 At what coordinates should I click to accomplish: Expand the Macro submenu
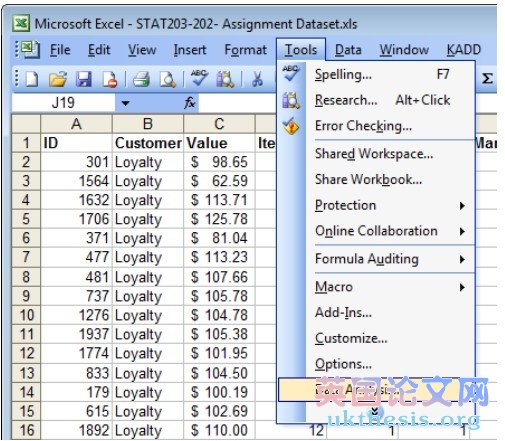click(462, 287)
